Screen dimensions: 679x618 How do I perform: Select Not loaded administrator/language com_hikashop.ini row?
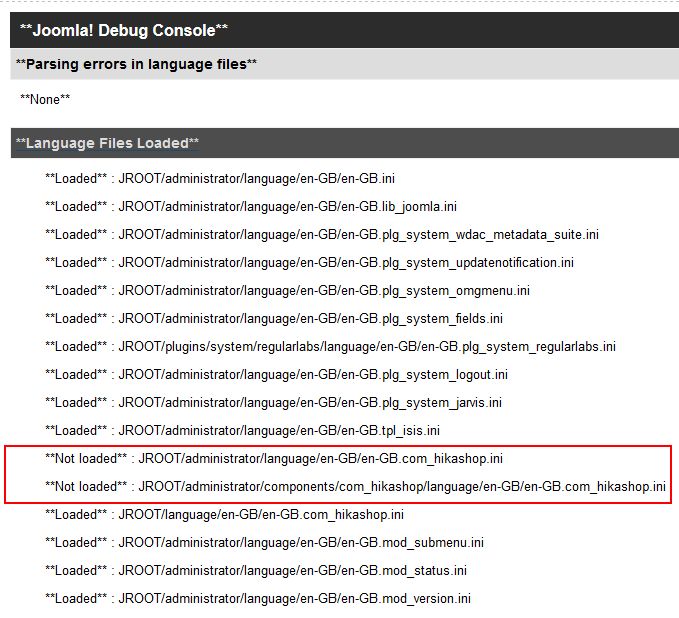point(274,459)
